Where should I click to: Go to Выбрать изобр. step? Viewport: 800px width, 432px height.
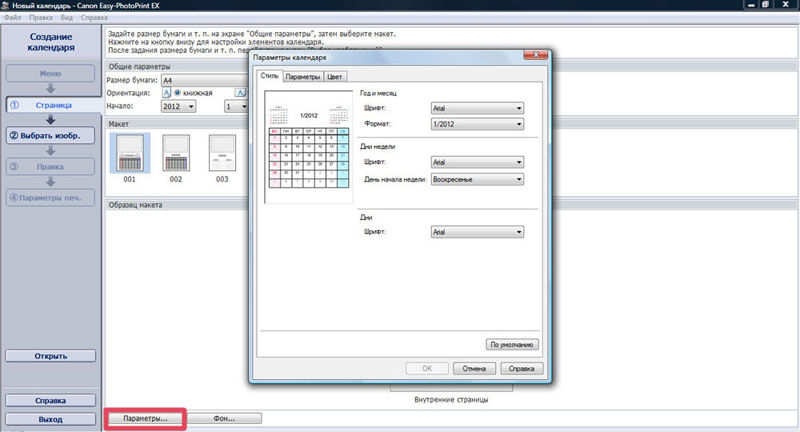[x=51, y=136]
